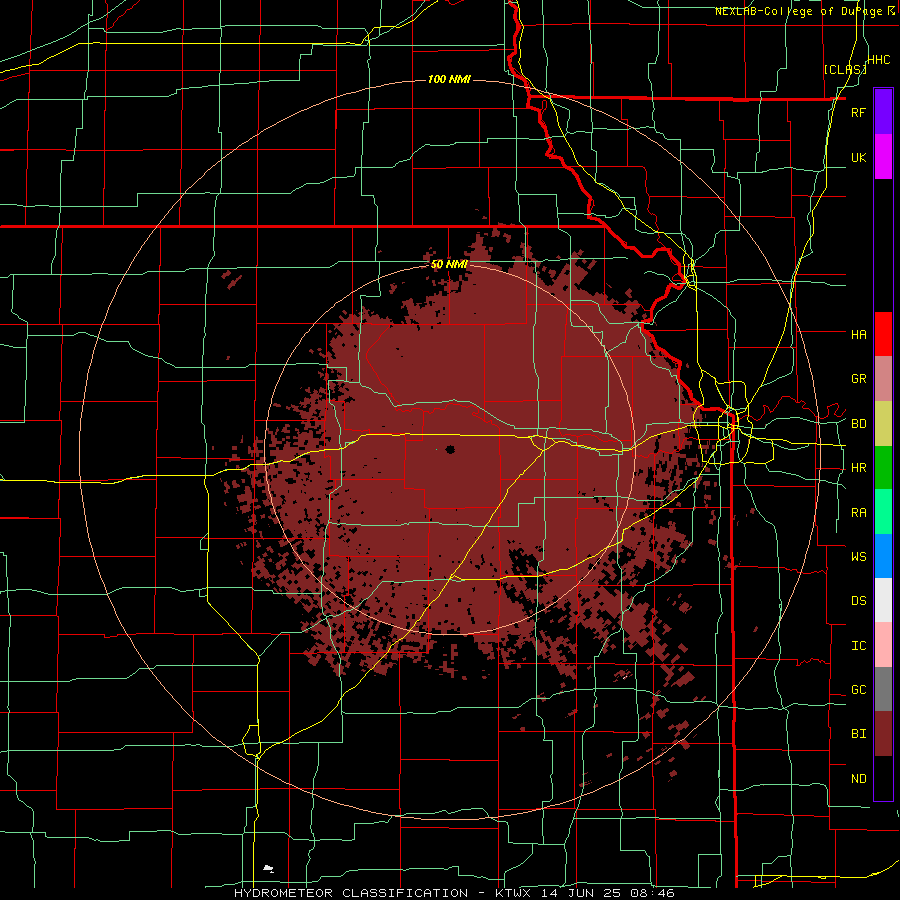The height and width of the screenshot is (900, 900).
Task: Click the purple RF color swatch in legend
Action: pos(883,112)
